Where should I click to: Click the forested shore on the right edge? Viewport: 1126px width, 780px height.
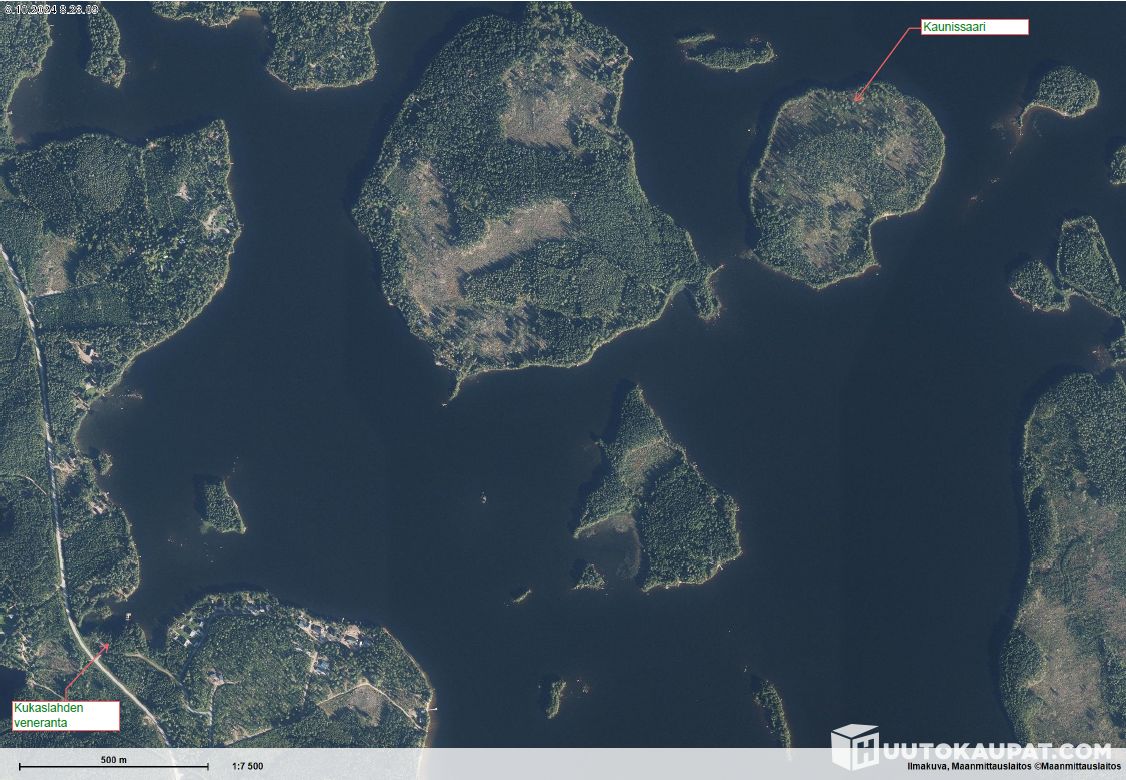[x=1075, y=550]
